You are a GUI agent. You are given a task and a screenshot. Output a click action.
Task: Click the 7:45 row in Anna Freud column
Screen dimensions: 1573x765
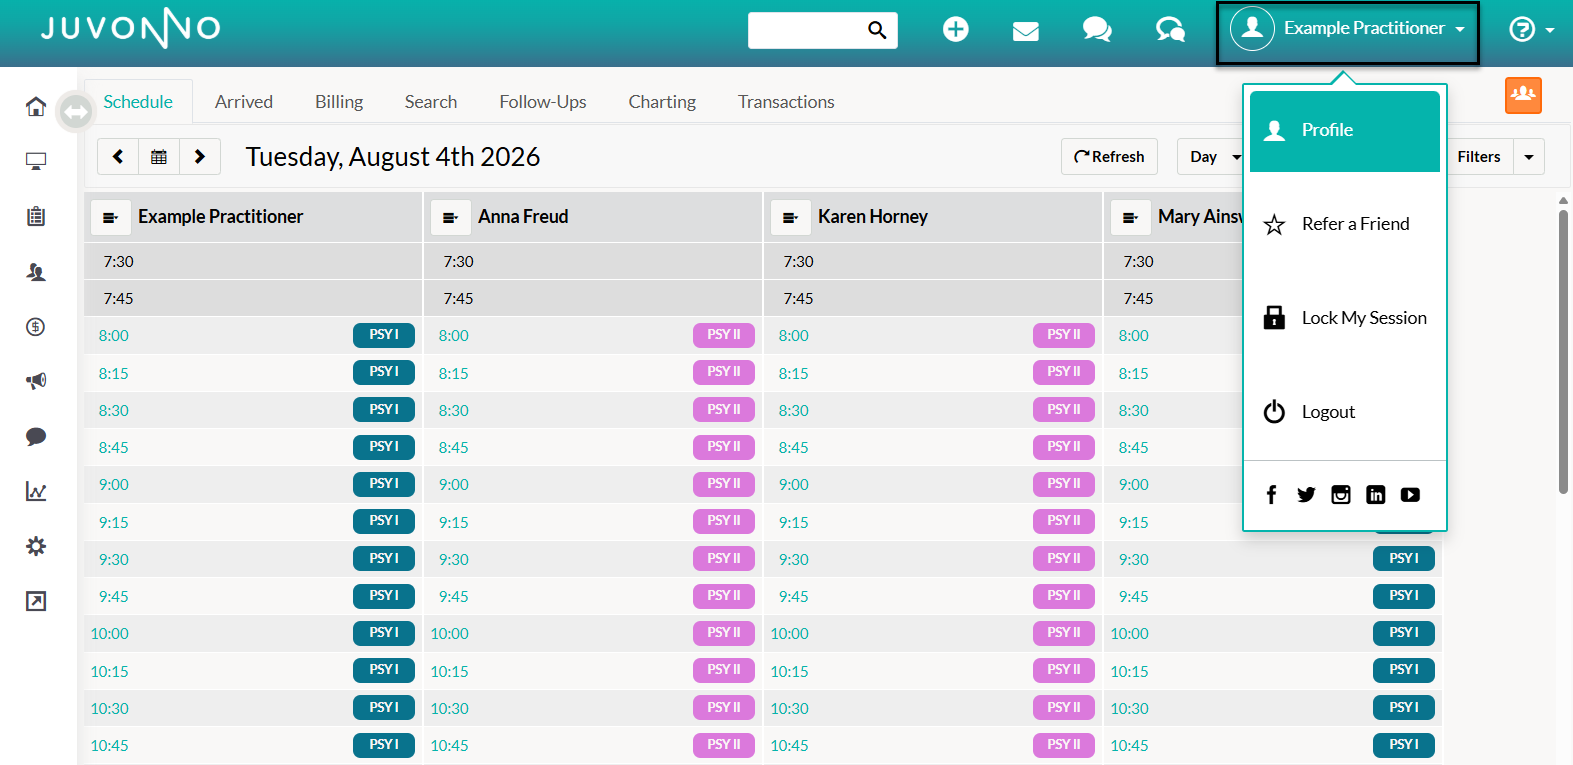pos(593,299)
